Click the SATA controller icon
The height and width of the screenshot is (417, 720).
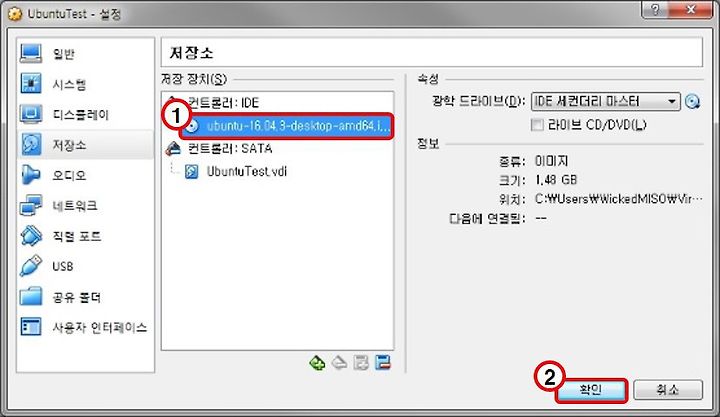point(174,148)
